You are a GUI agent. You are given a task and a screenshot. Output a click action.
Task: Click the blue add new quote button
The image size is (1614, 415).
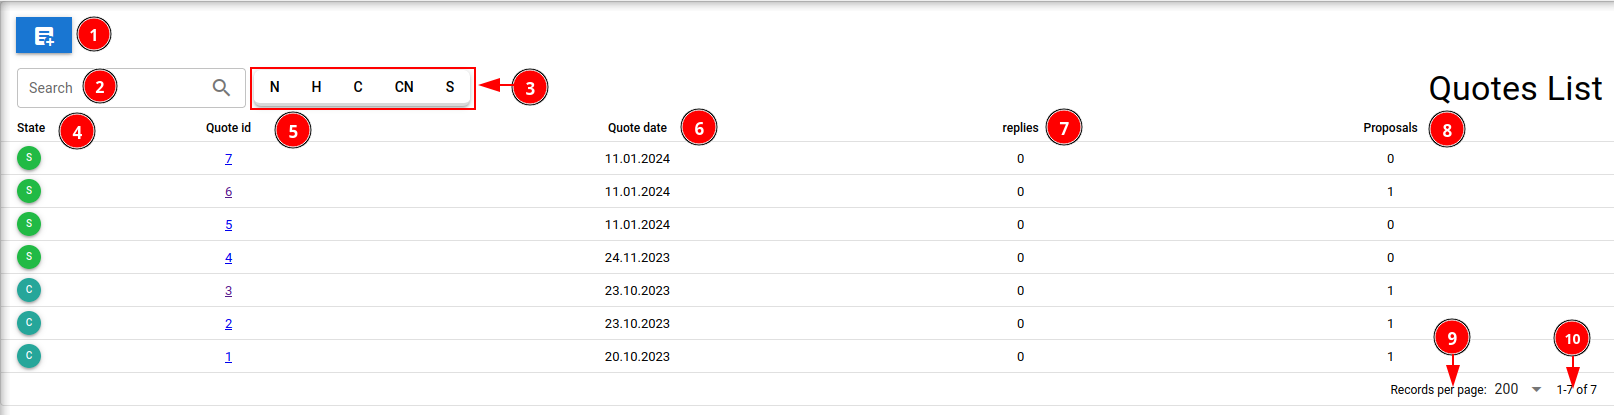44,36
